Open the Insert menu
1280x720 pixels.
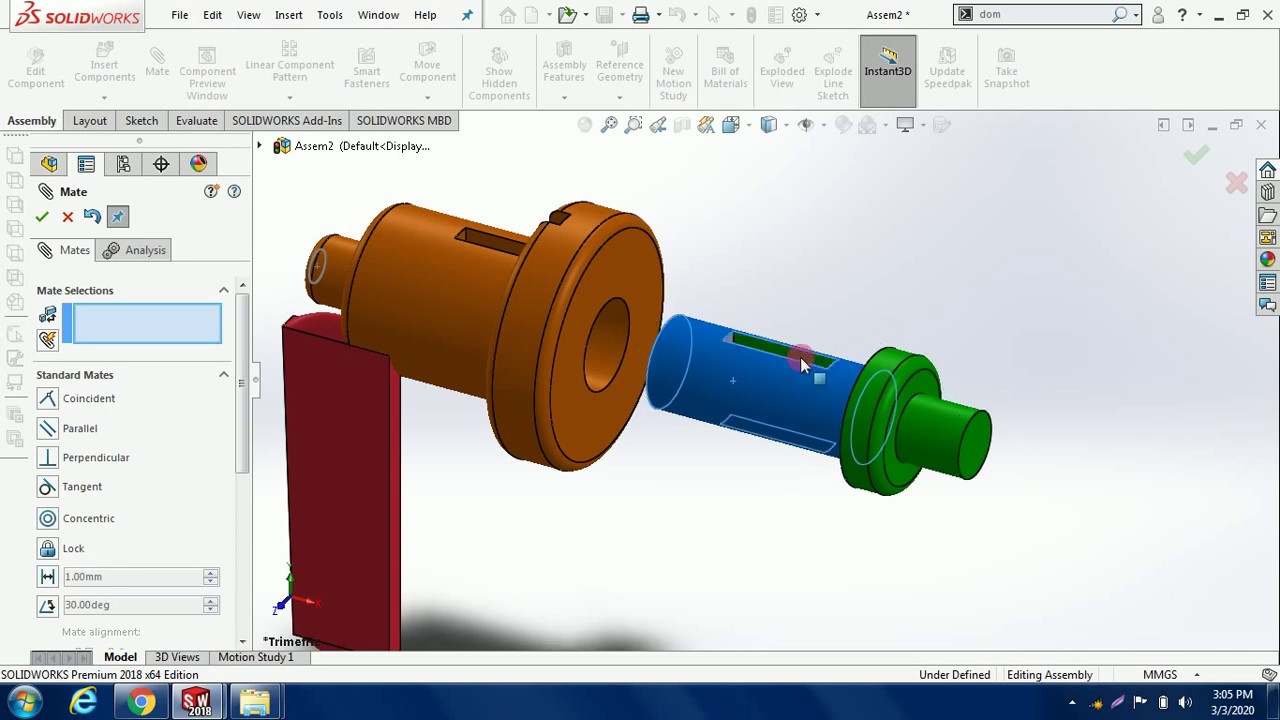point(288,15)
